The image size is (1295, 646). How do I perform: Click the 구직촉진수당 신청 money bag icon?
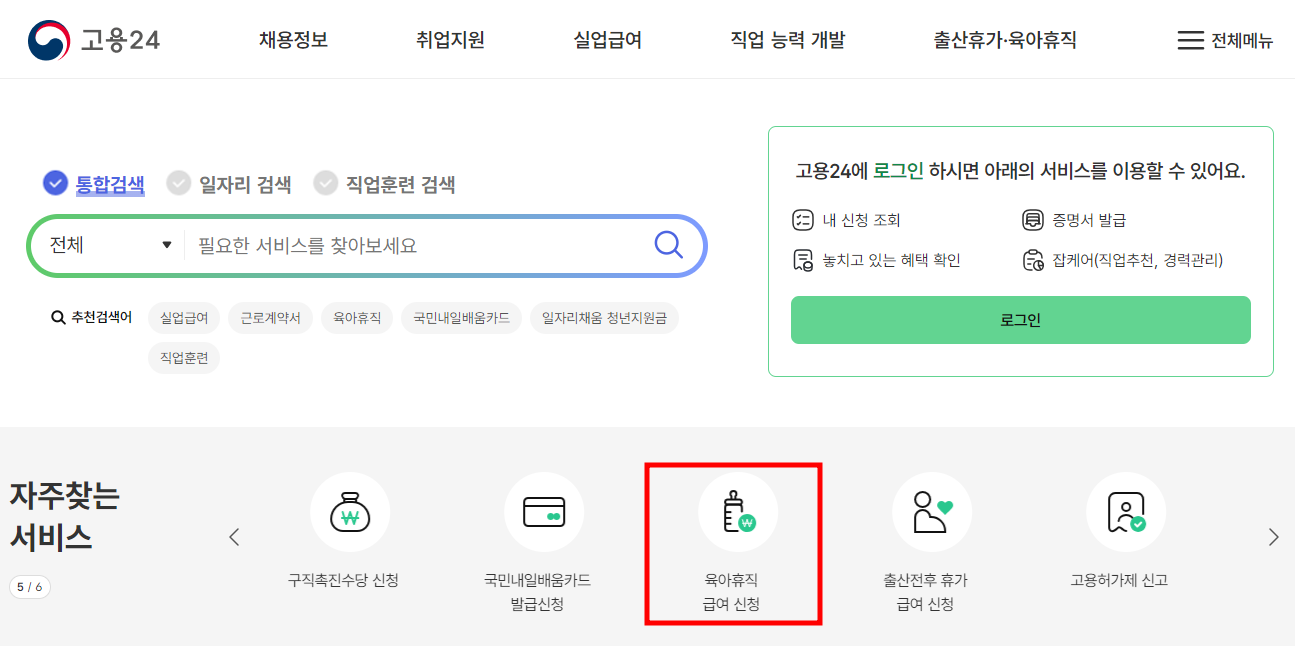point(350,512)
